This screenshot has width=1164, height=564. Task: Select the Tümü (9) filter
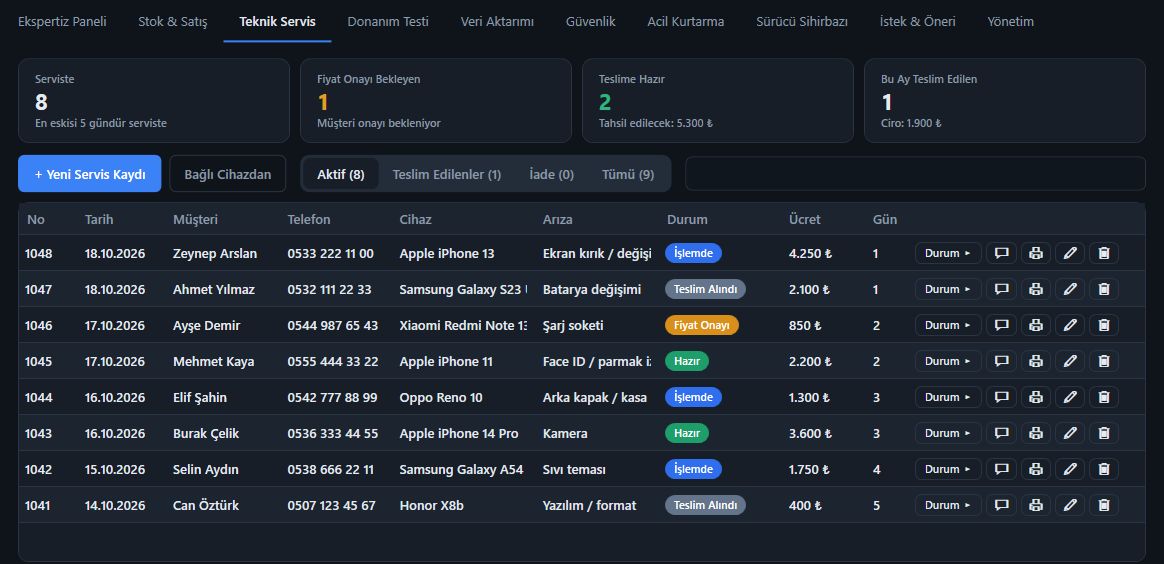point(628,174)
